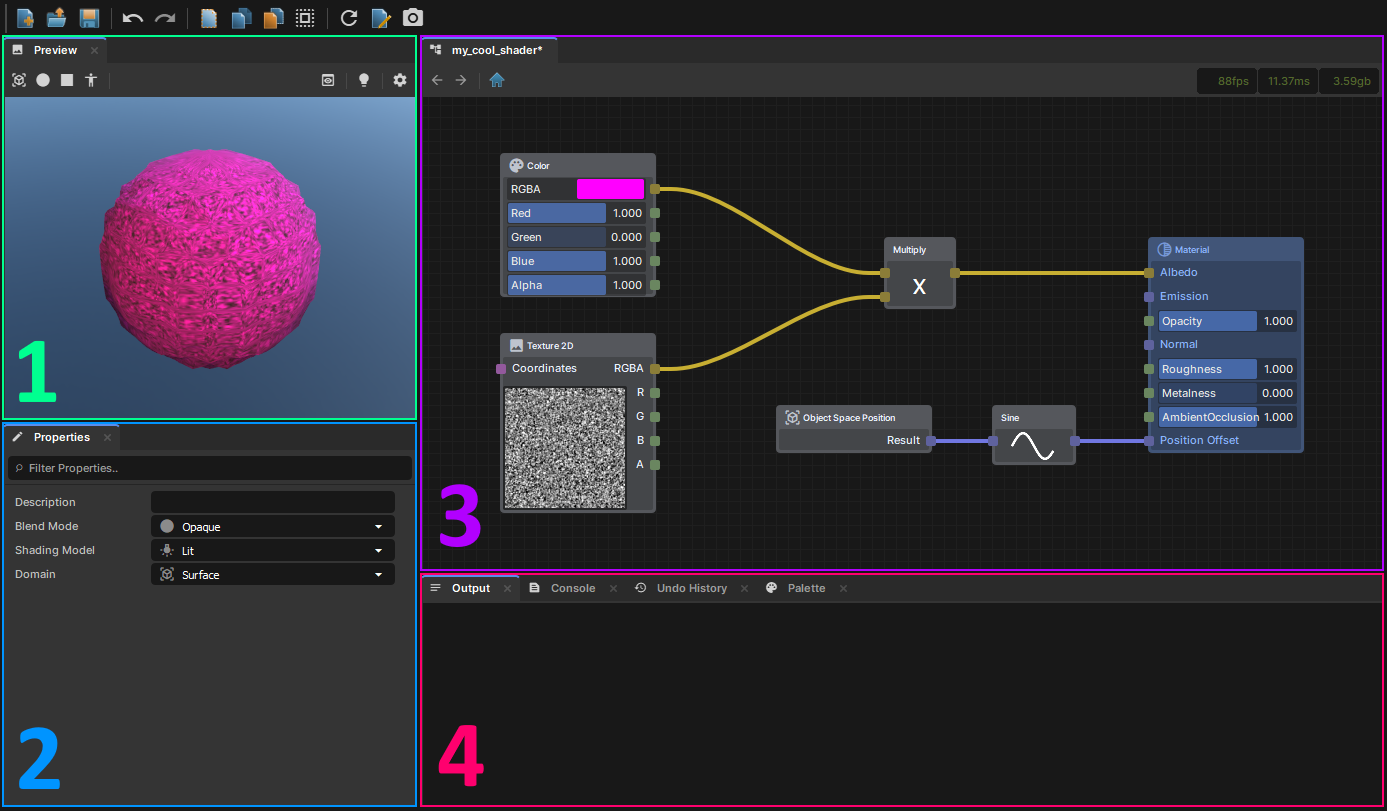This screenshot has height=811, width=1387.
Task: Toggle the preview eye view option
Action: click(328, 80)
